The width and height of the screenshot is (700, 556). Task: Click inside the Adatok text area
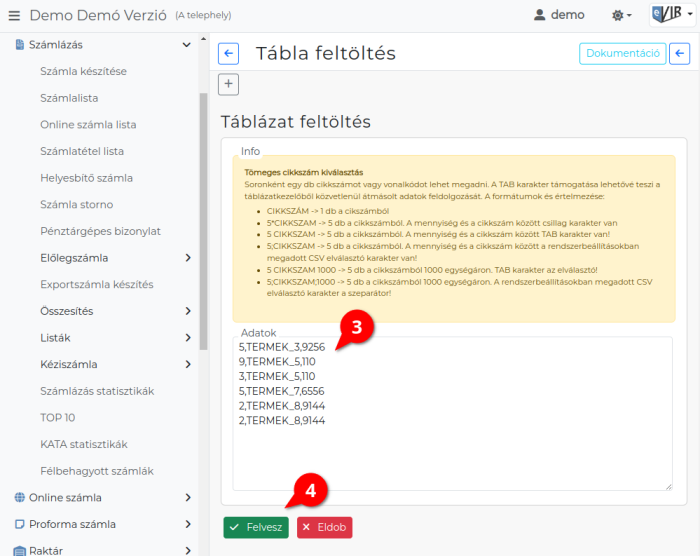tap(452, 414)
